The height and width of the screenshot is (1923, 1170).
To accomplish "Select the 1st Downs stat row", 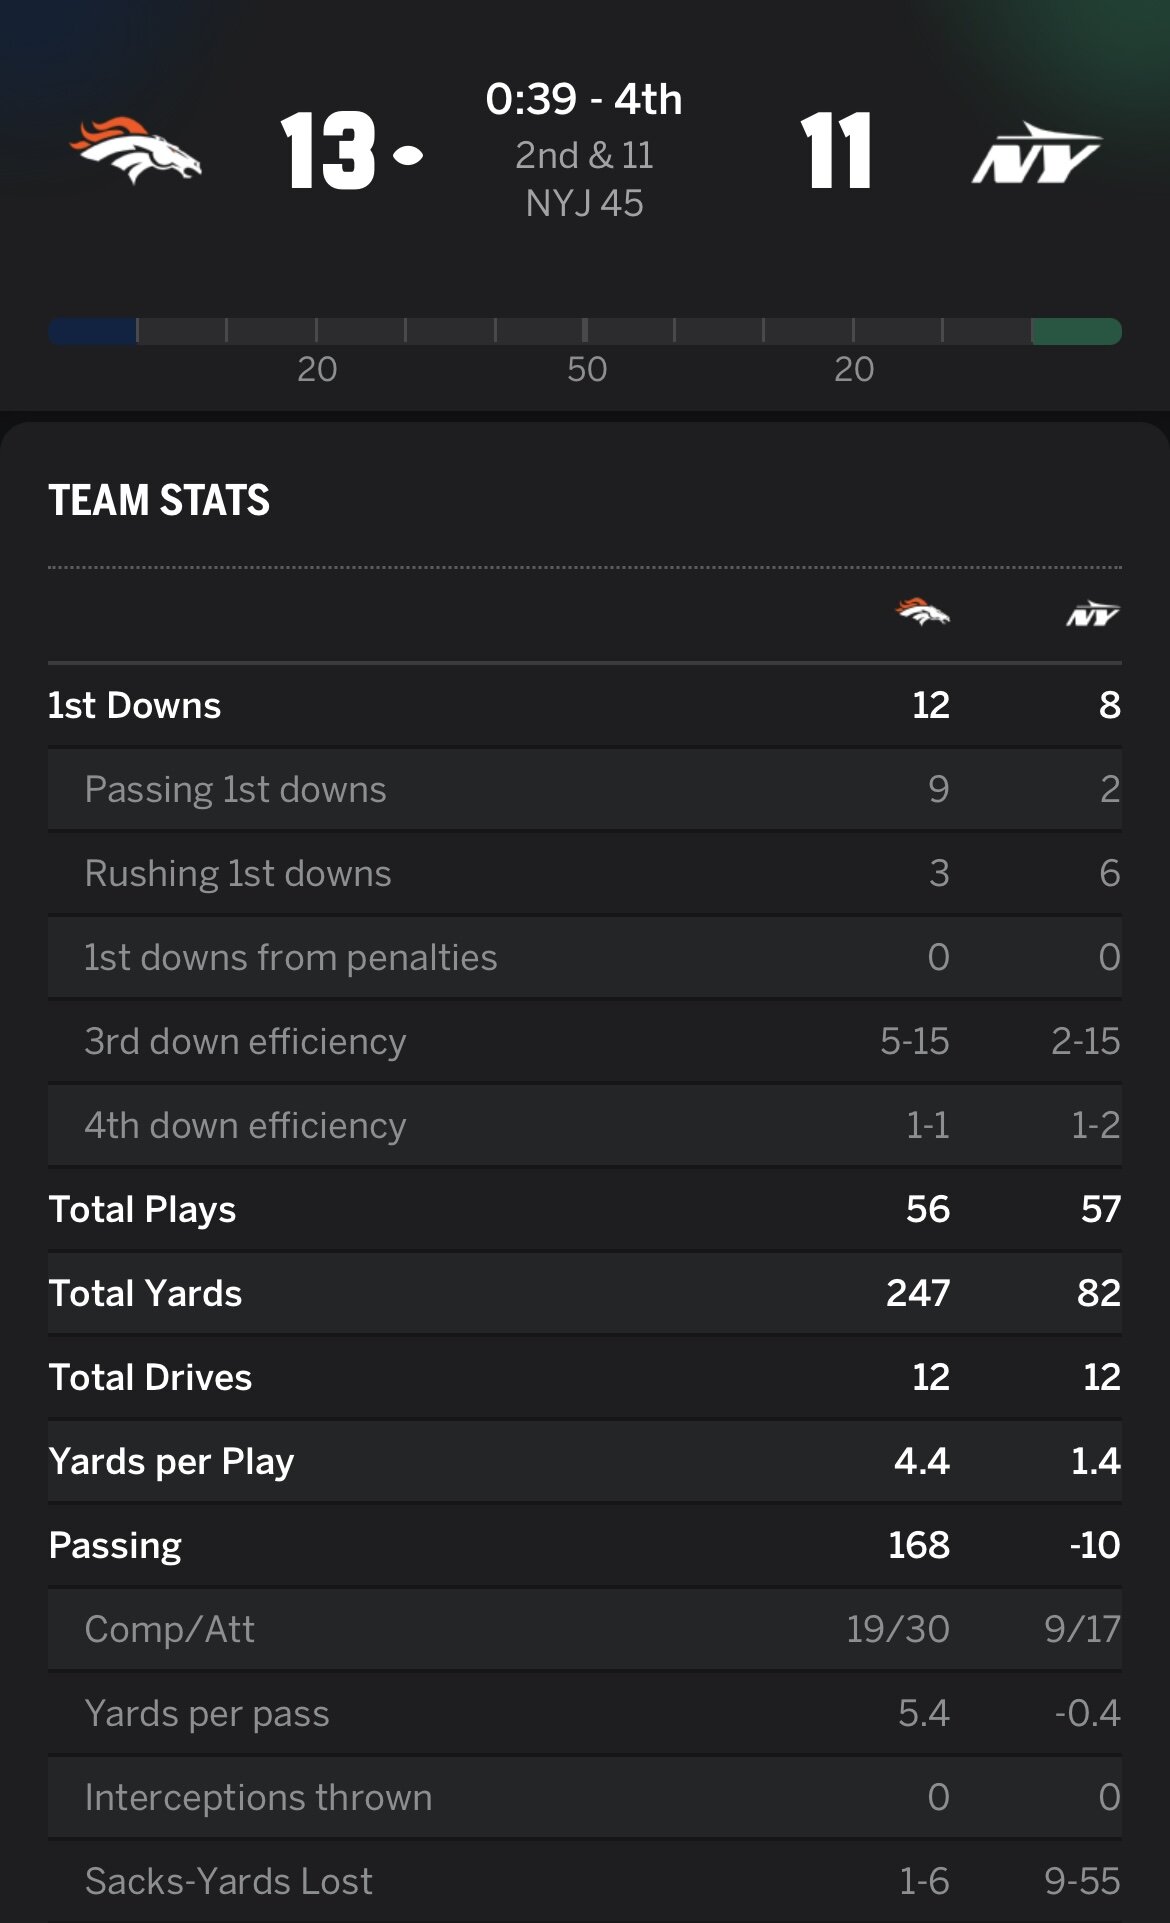I will click(x=584, y=705).
